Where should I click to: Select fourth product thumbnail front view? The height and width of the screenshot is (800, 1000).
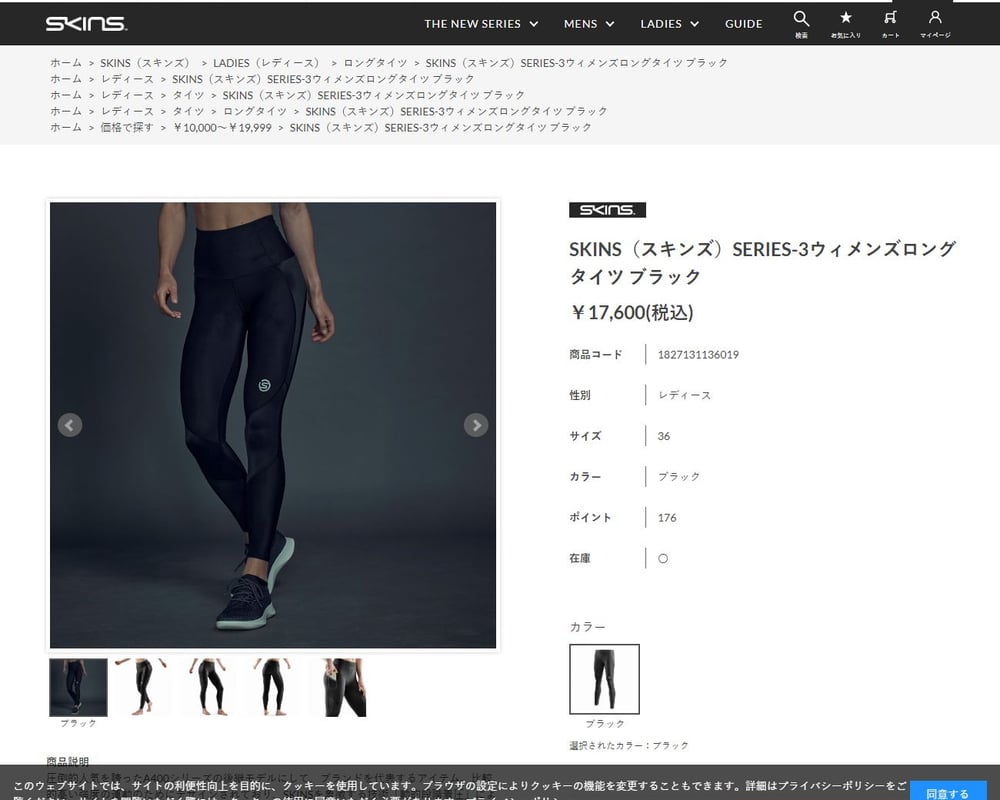(x=272, y=688)
